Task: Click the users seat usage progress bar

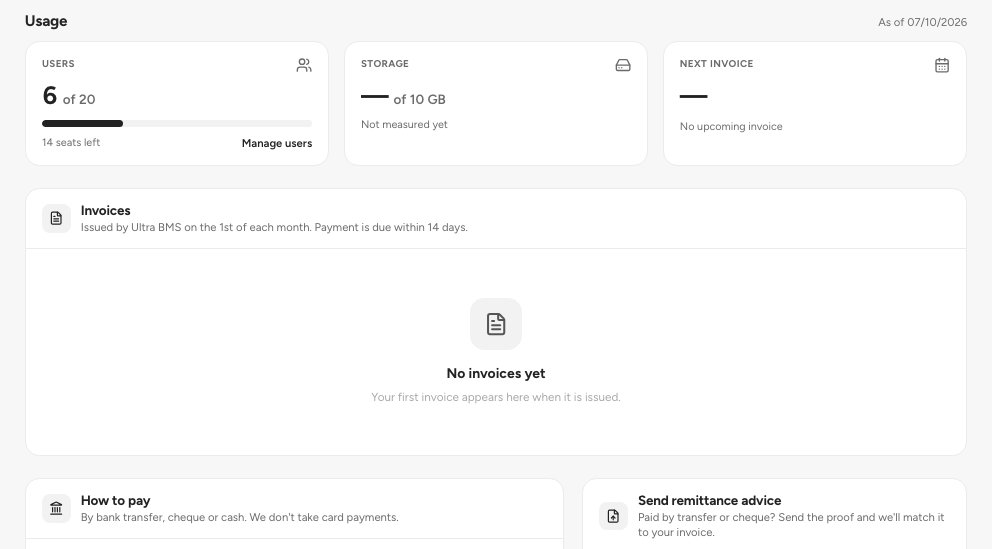Action: pos(177,123)
